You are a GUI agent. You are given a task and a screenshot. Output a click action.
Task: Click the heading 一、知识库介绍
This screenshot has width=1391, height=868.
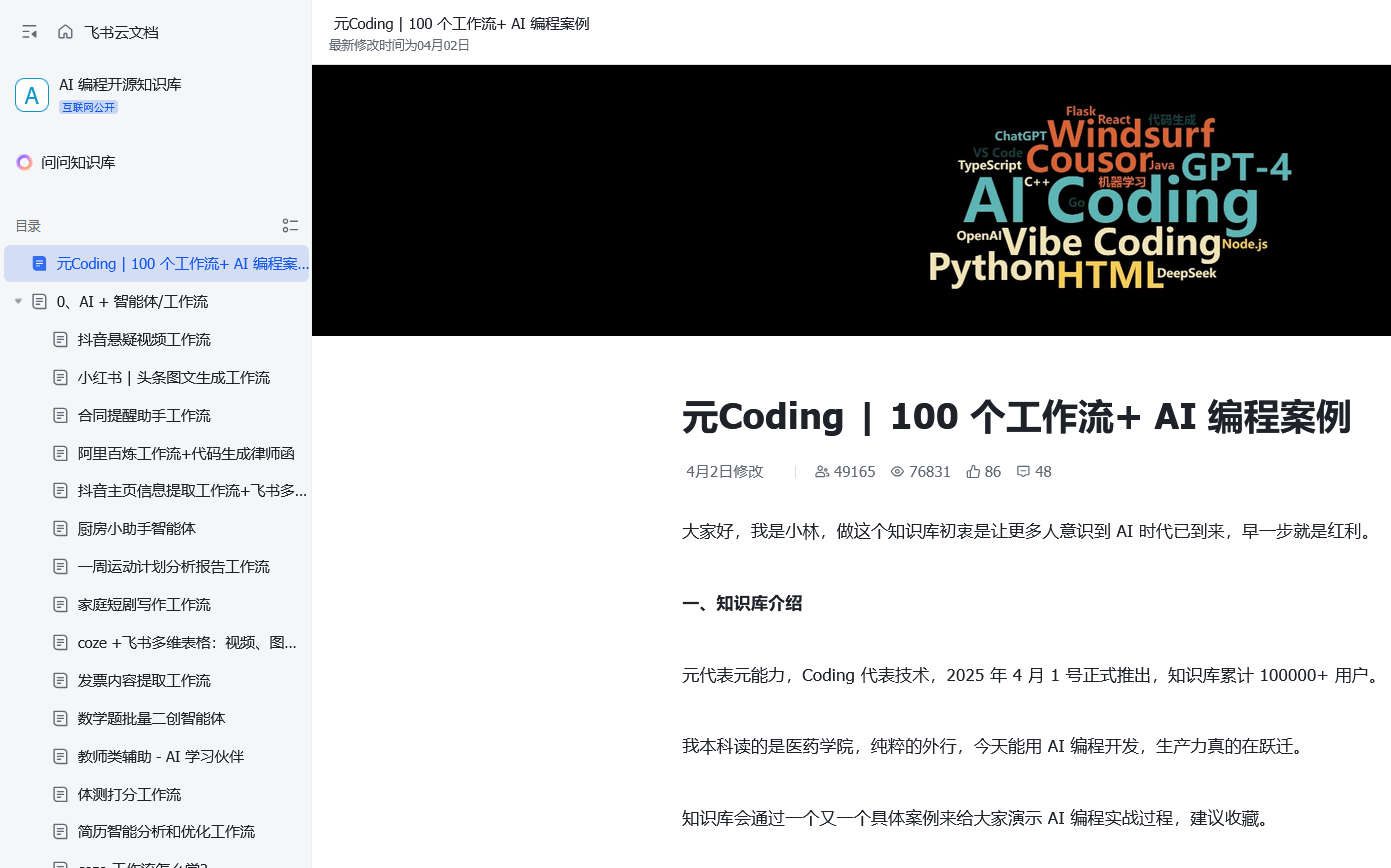pos(742,604)
